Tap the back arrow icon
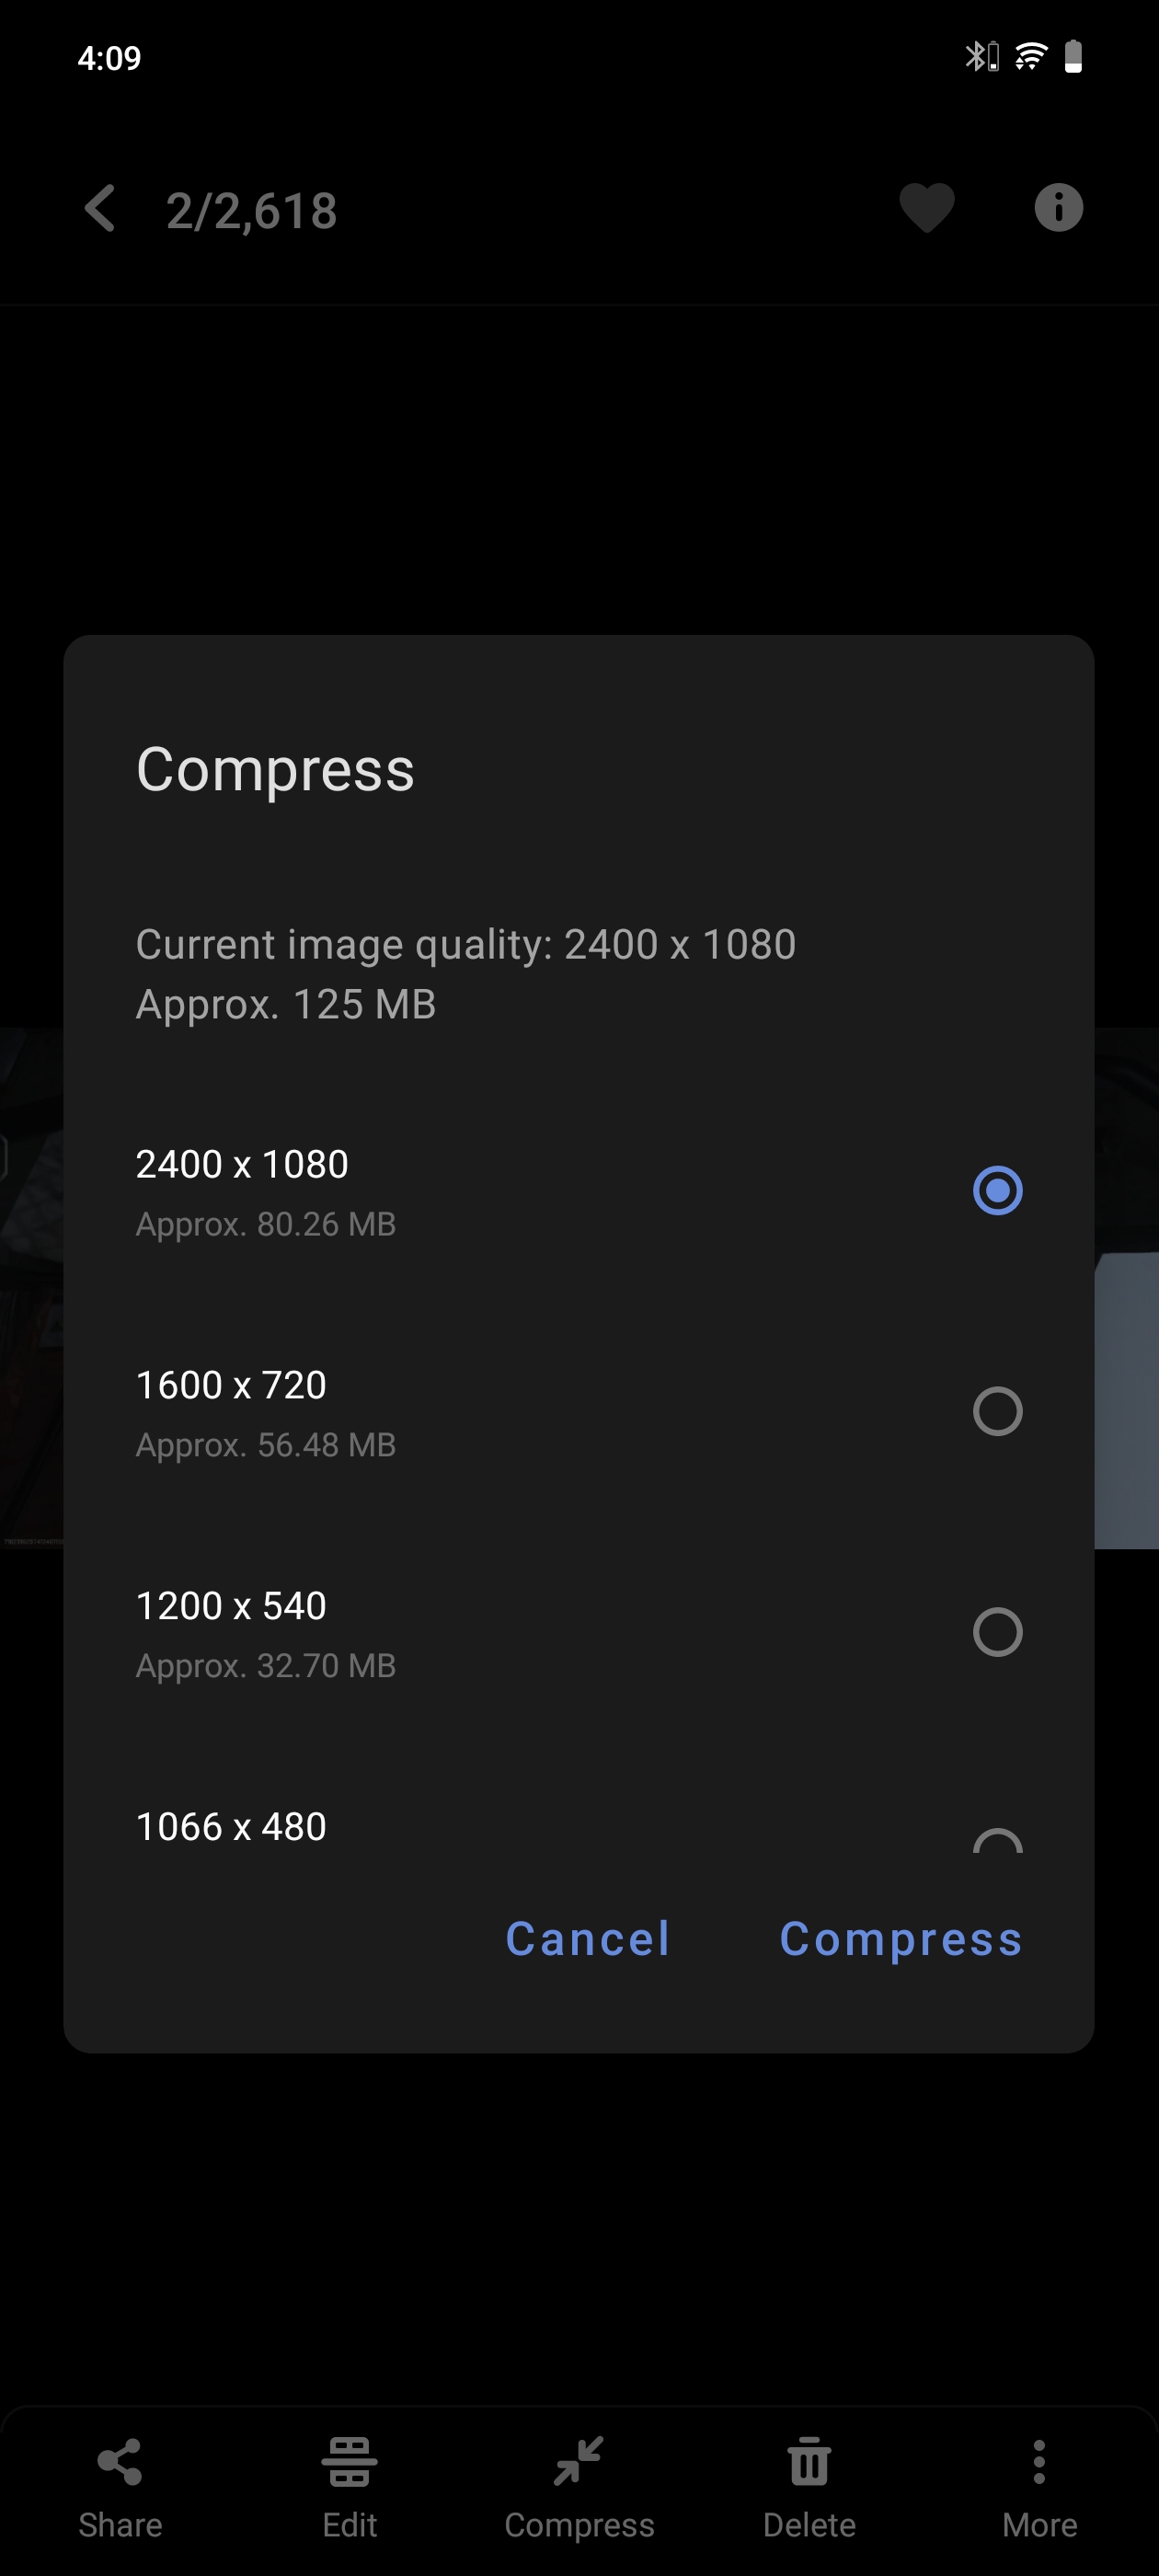The height and width of the screenshot is (2576, 1159). [100, 209]
